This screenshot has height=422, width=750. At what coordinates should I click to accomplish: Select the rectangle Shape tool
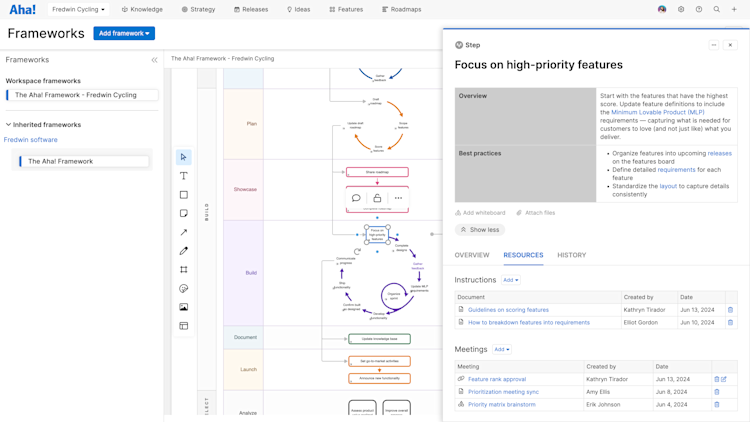(184, 195)
